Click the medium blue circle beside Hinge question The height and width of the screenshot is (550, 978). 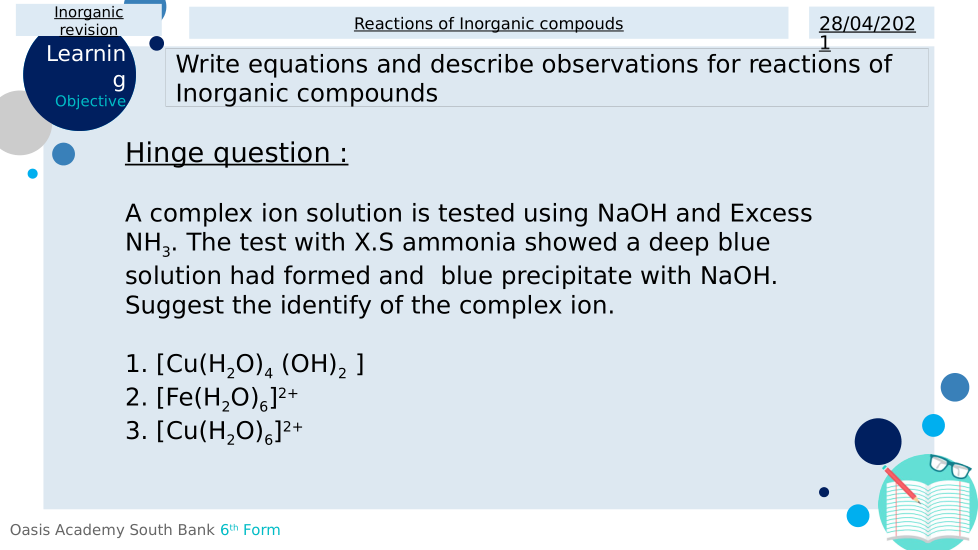(63, 154)
